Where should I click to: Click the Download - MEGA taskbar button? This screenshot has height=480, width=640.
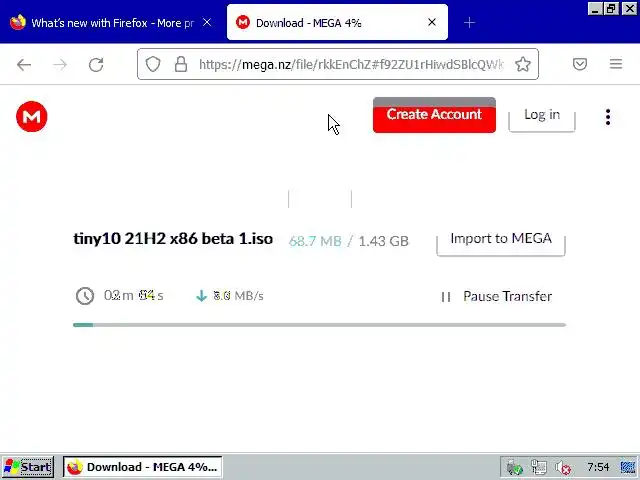click(142, 467)
